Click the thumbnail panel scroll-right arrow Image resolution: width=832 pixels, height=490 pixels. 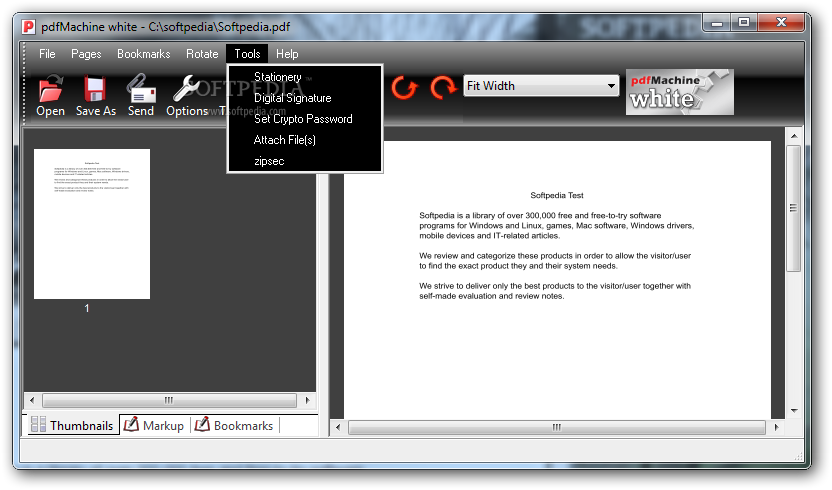pos(308,400)
